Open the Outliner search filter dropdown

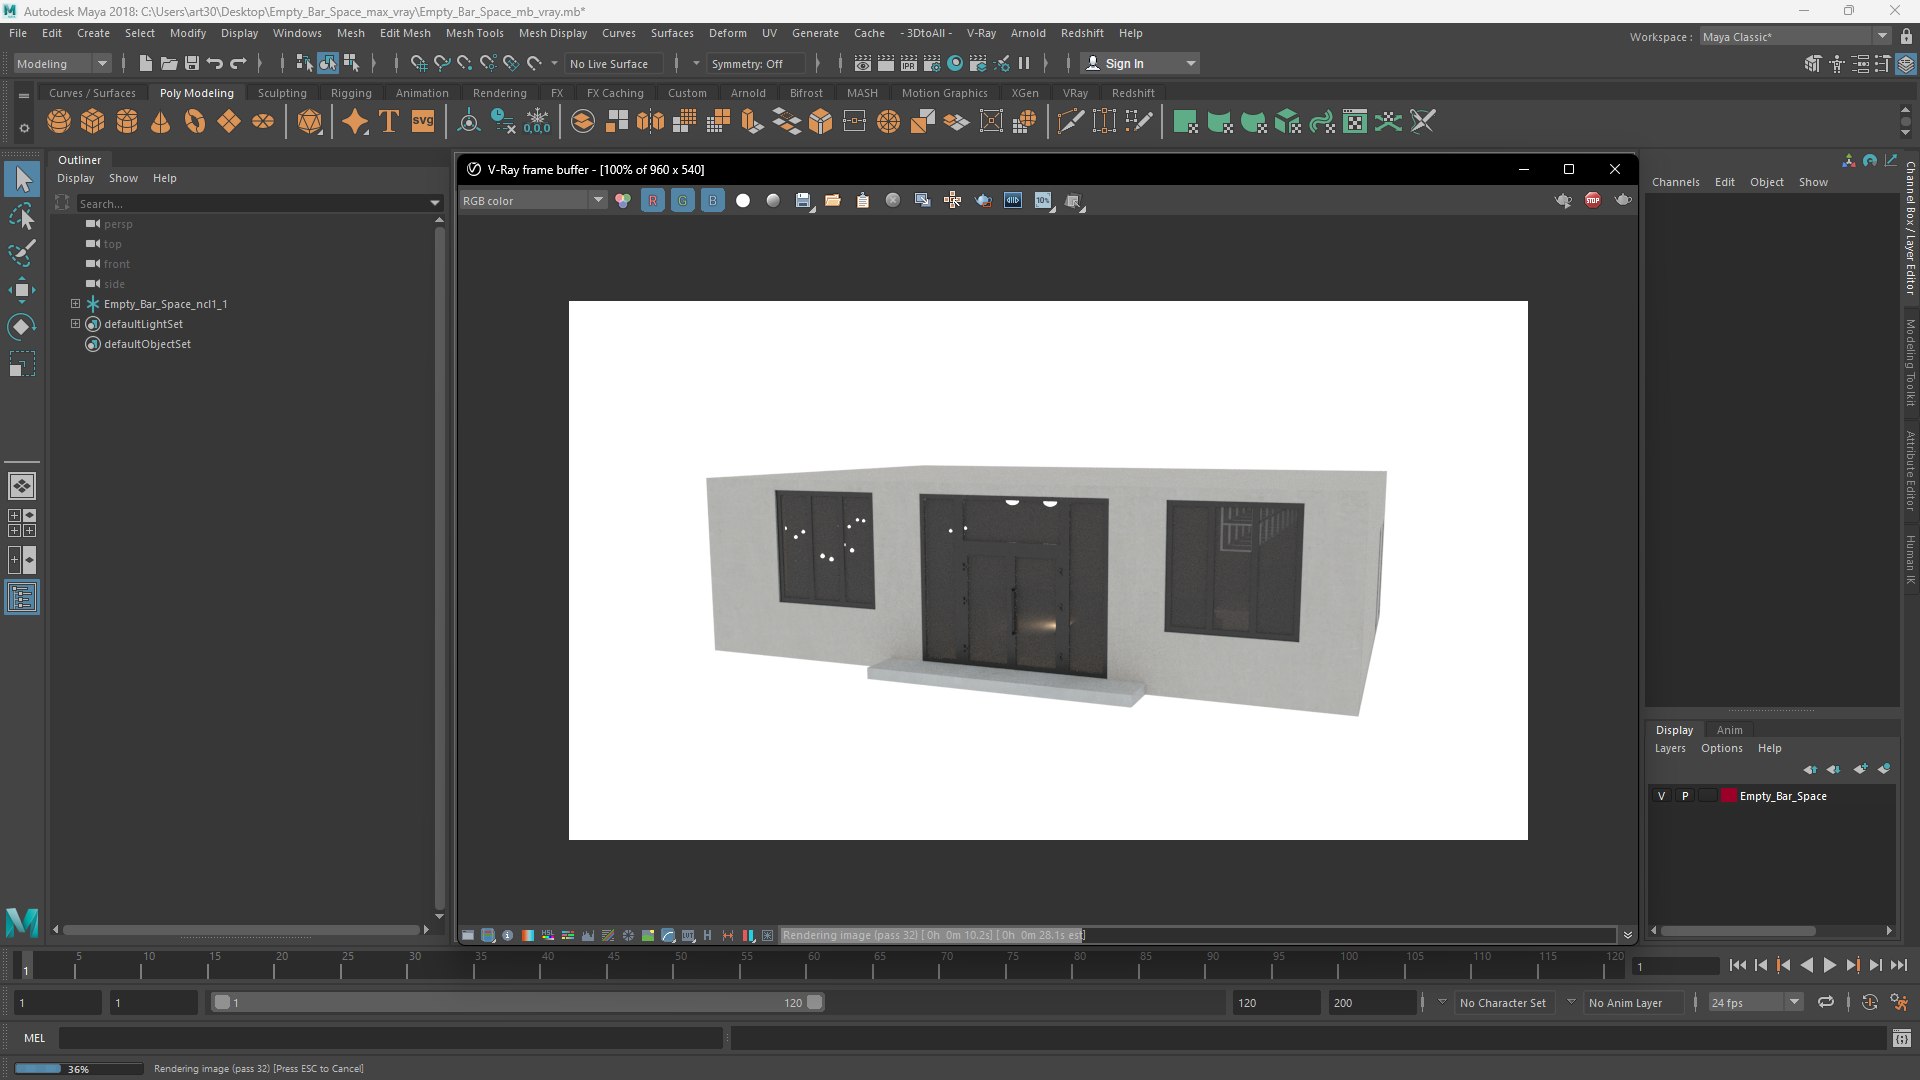[435, 203]
